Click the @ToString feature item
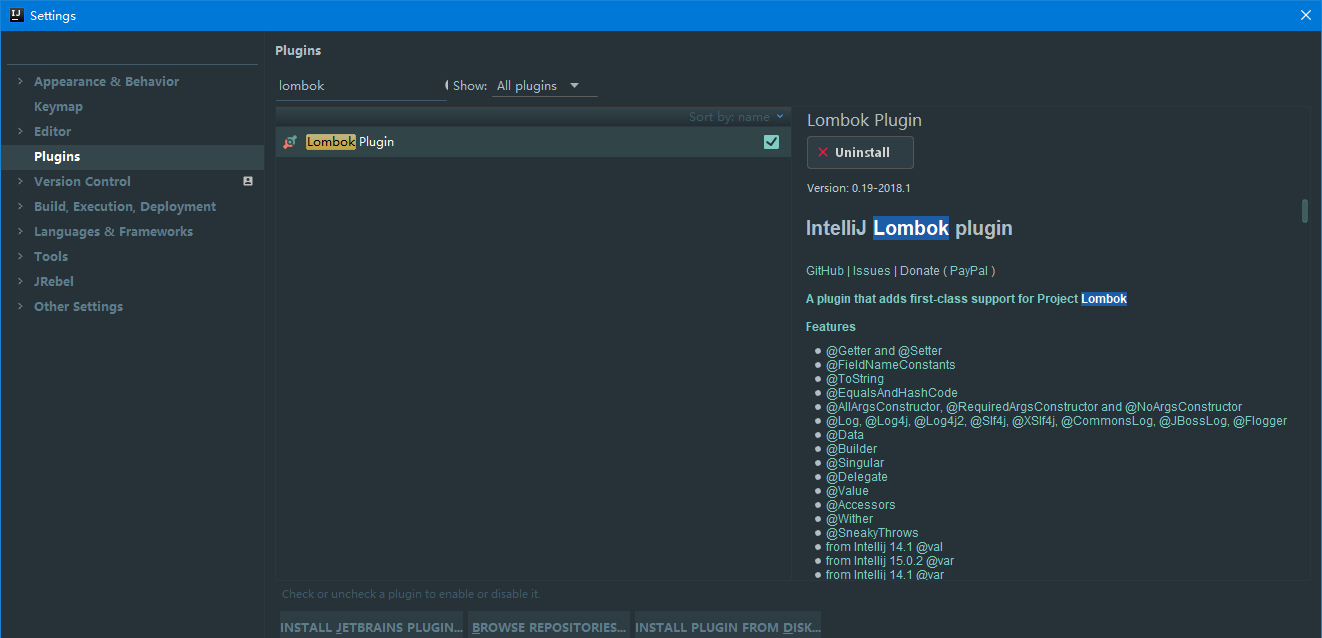The height and width of the screenshot is (638, 1322). 855,379
